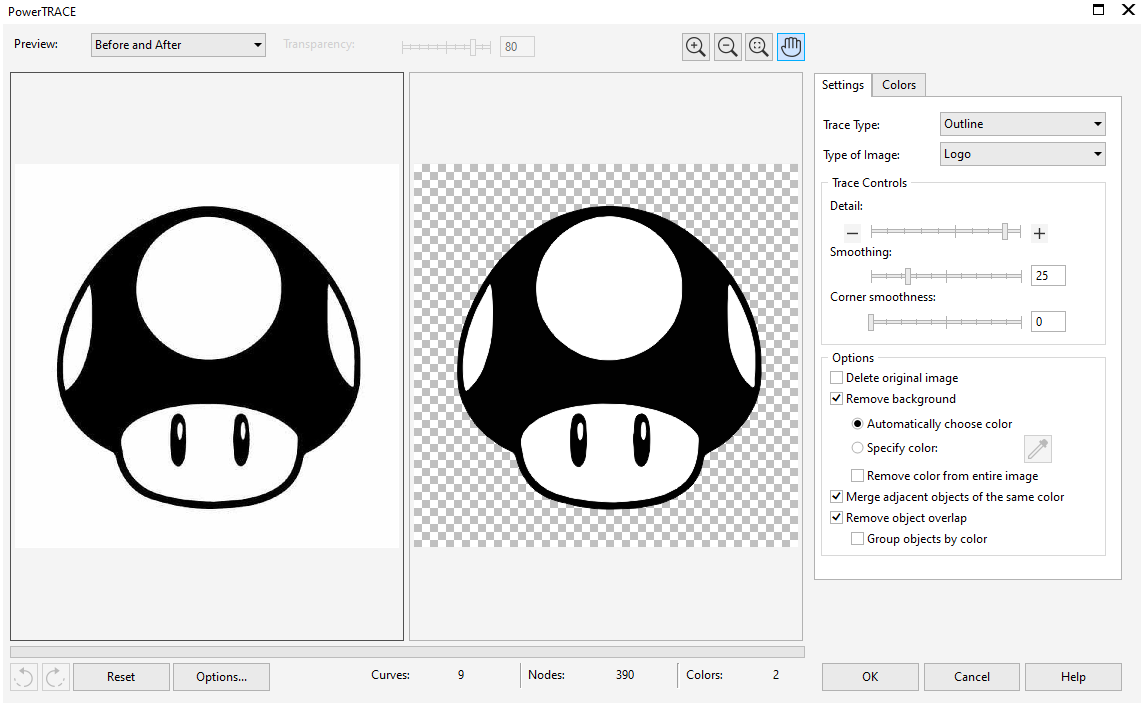
Task: Click the Transparency slider handle
Action: point(473,47)
